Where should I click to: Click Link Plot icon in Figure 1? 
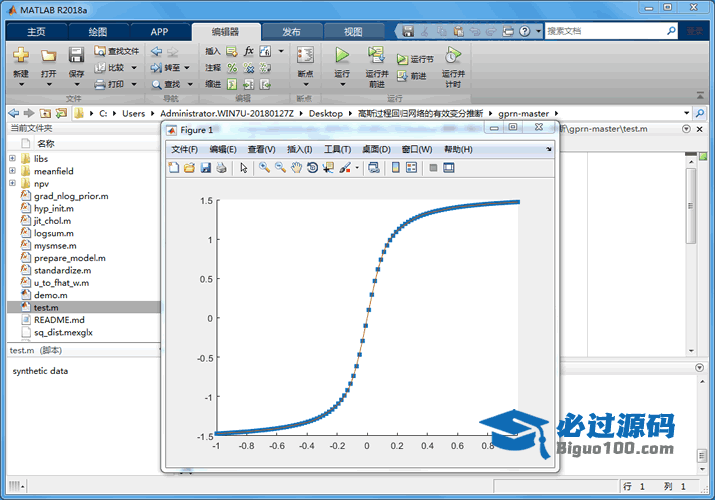[374, 168]
